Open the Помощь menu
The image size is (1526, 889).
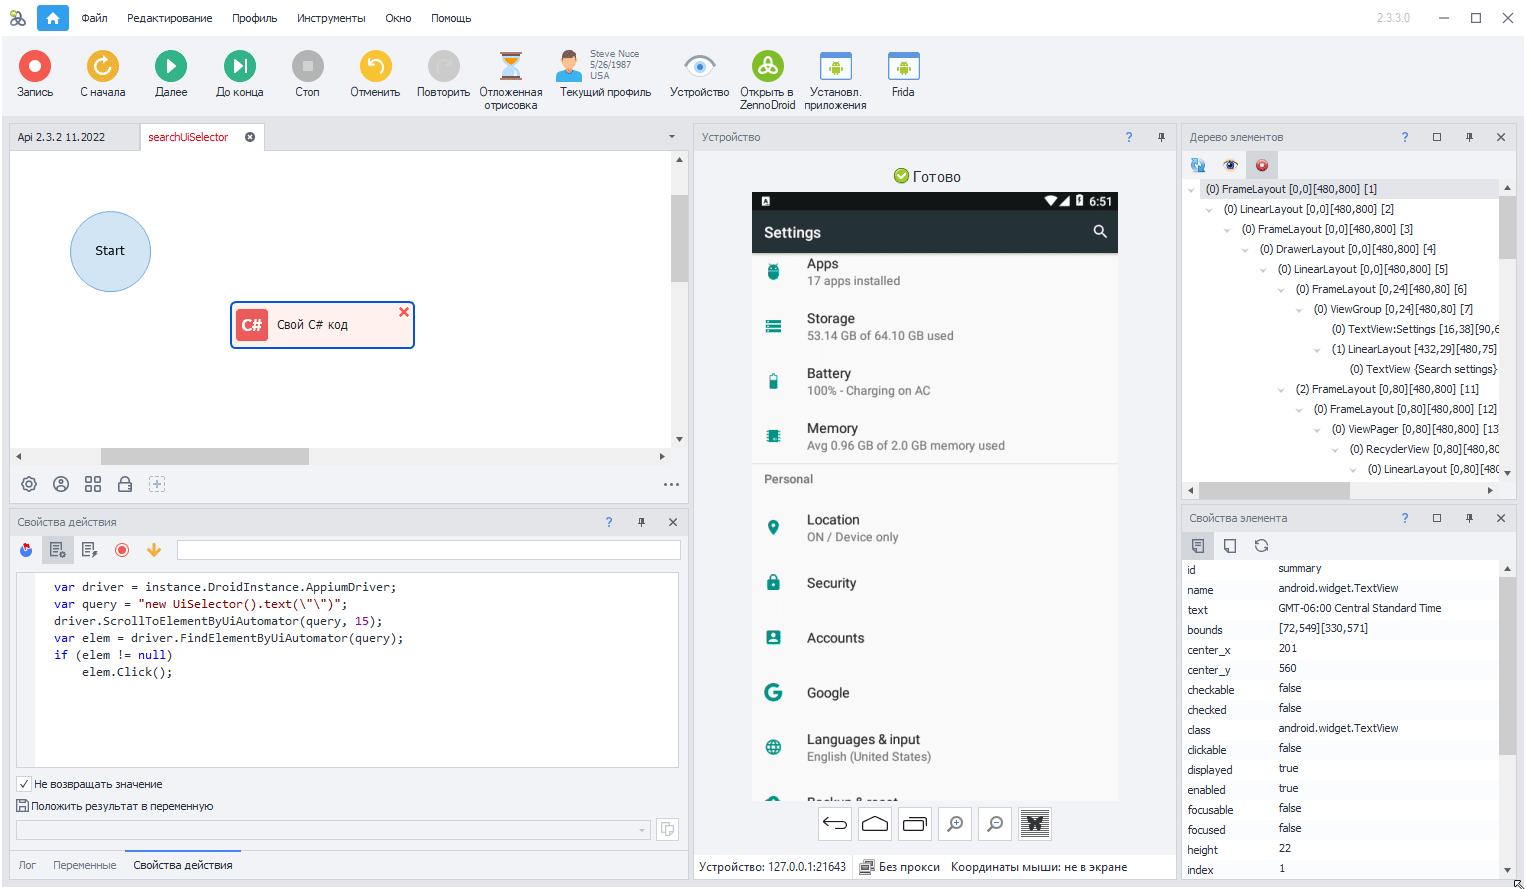(x=451, y=18)
